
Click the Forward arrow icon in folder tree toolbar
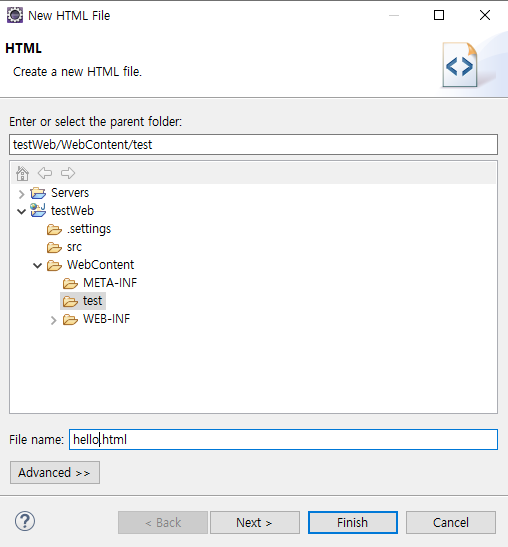(68, 173)
